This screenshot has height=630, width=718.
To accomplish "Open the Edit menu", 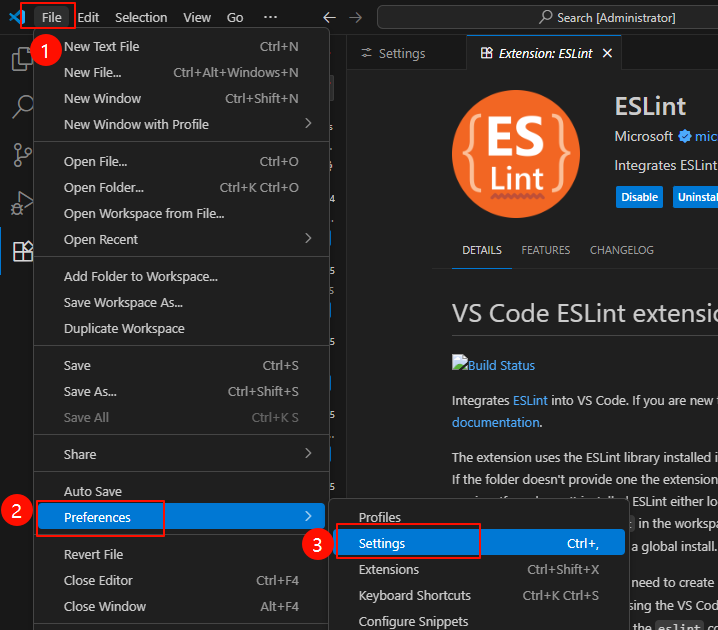I will tap(88, 17).
